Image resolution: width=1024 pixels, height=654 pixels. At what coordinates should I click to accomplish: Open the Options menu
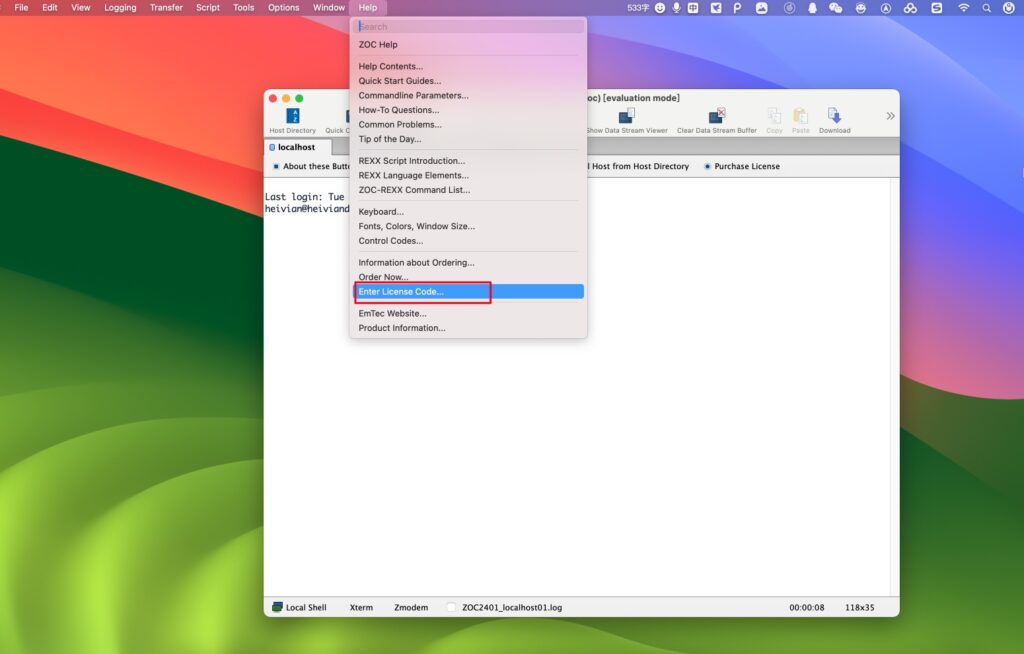283,7
